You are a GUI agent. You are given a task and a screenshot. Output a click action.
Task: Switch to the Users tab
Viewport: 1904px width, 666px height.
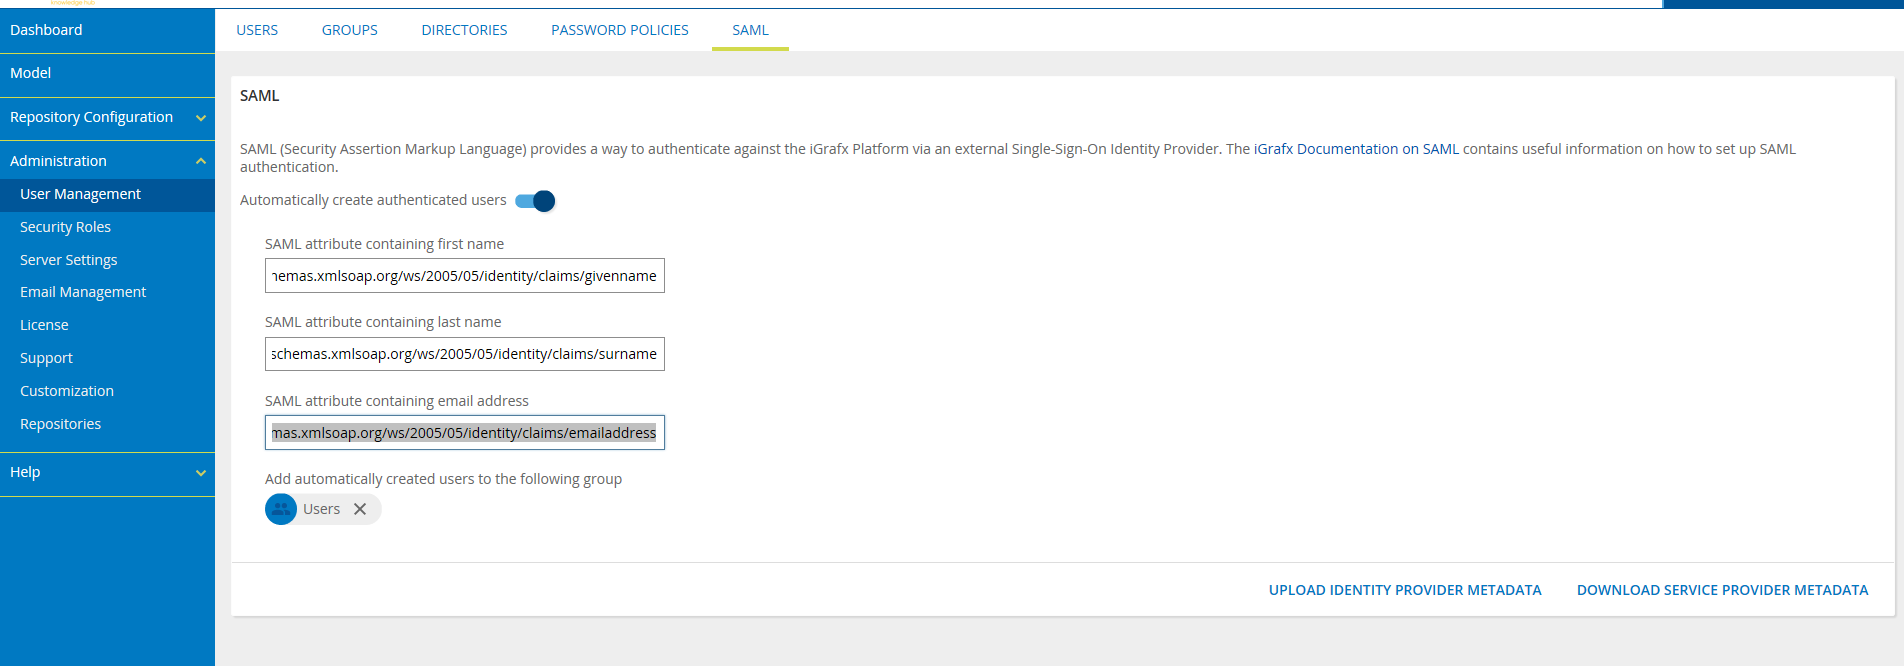257,30
